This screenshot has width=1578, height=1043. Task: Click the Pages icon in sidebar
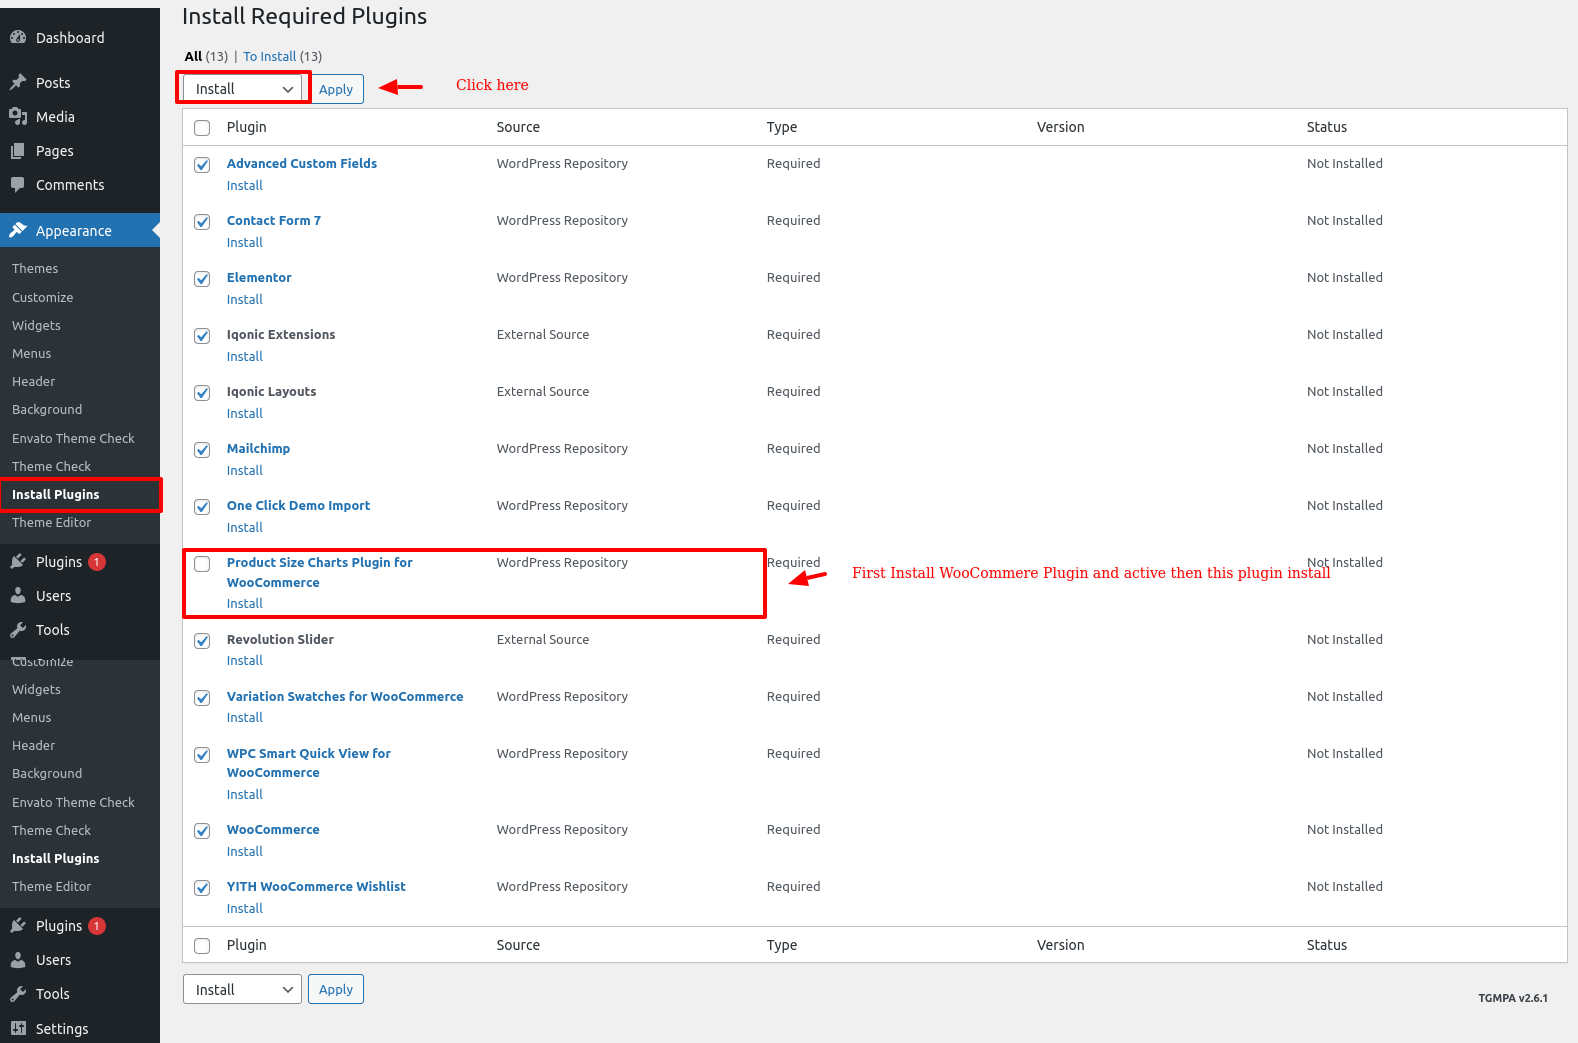tap(18, 150)
